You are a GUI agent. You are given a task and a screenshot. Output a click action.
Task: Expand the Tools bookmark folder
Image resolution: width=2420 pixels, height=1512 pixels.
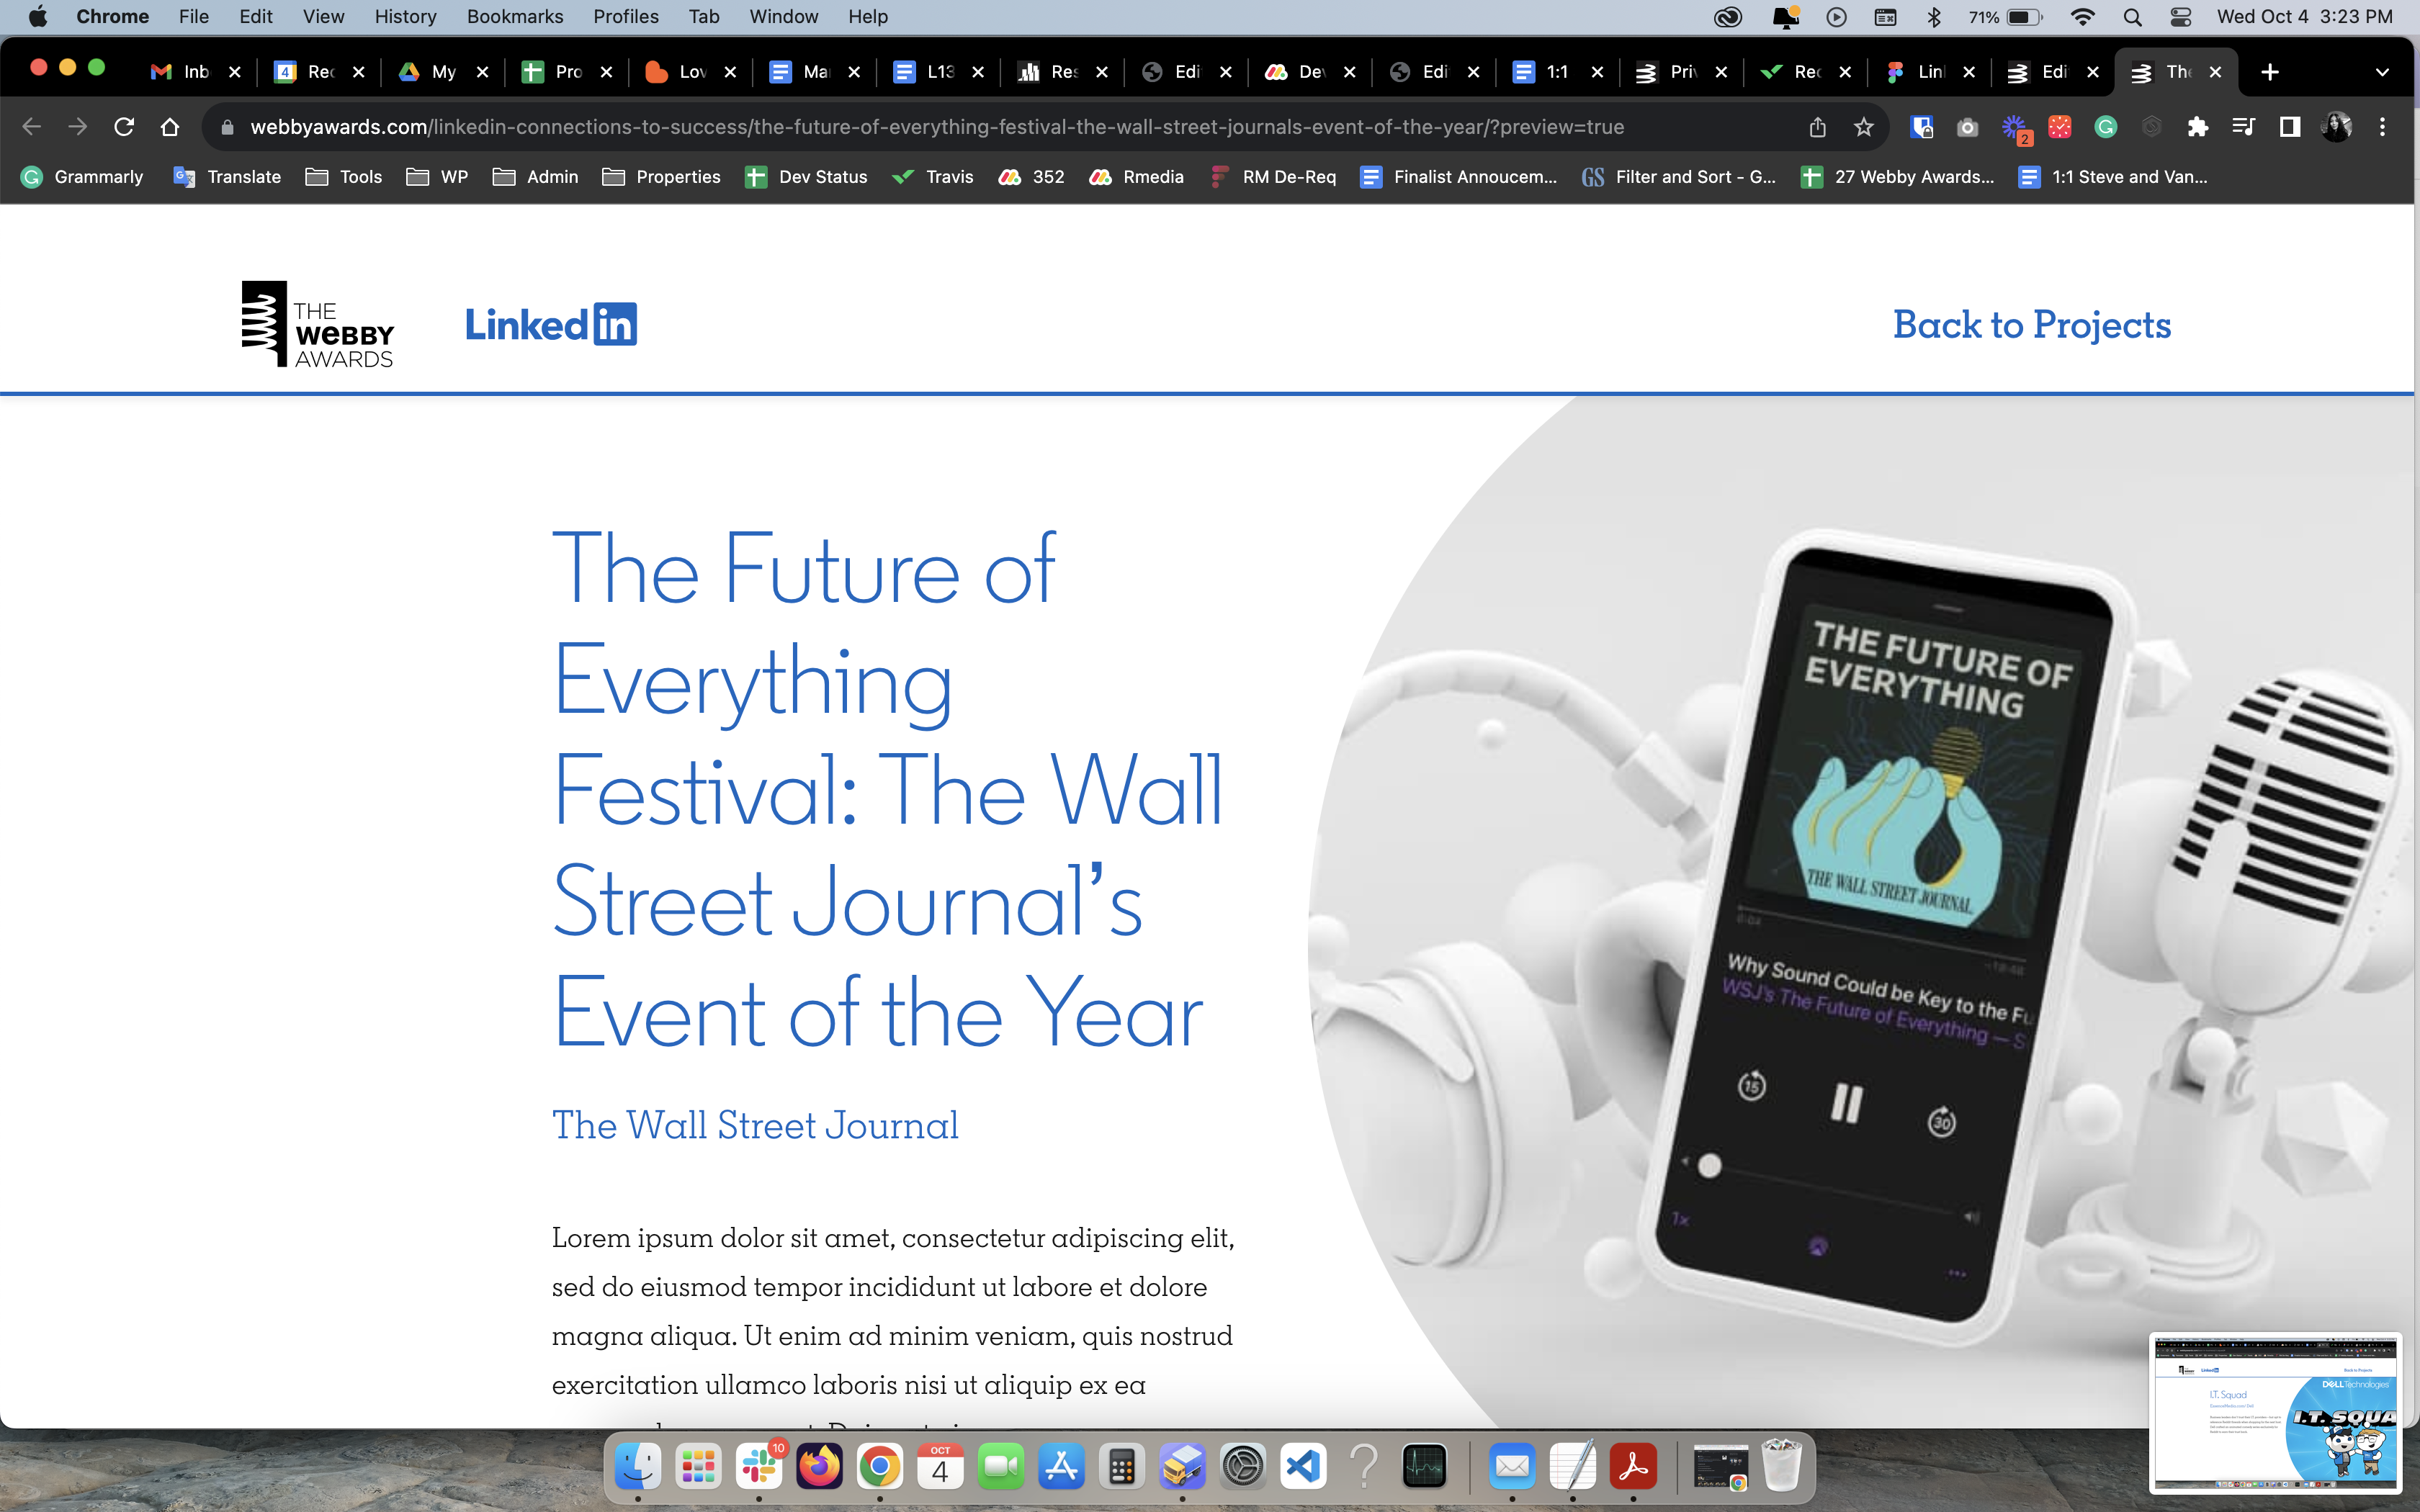pos(344,177)
